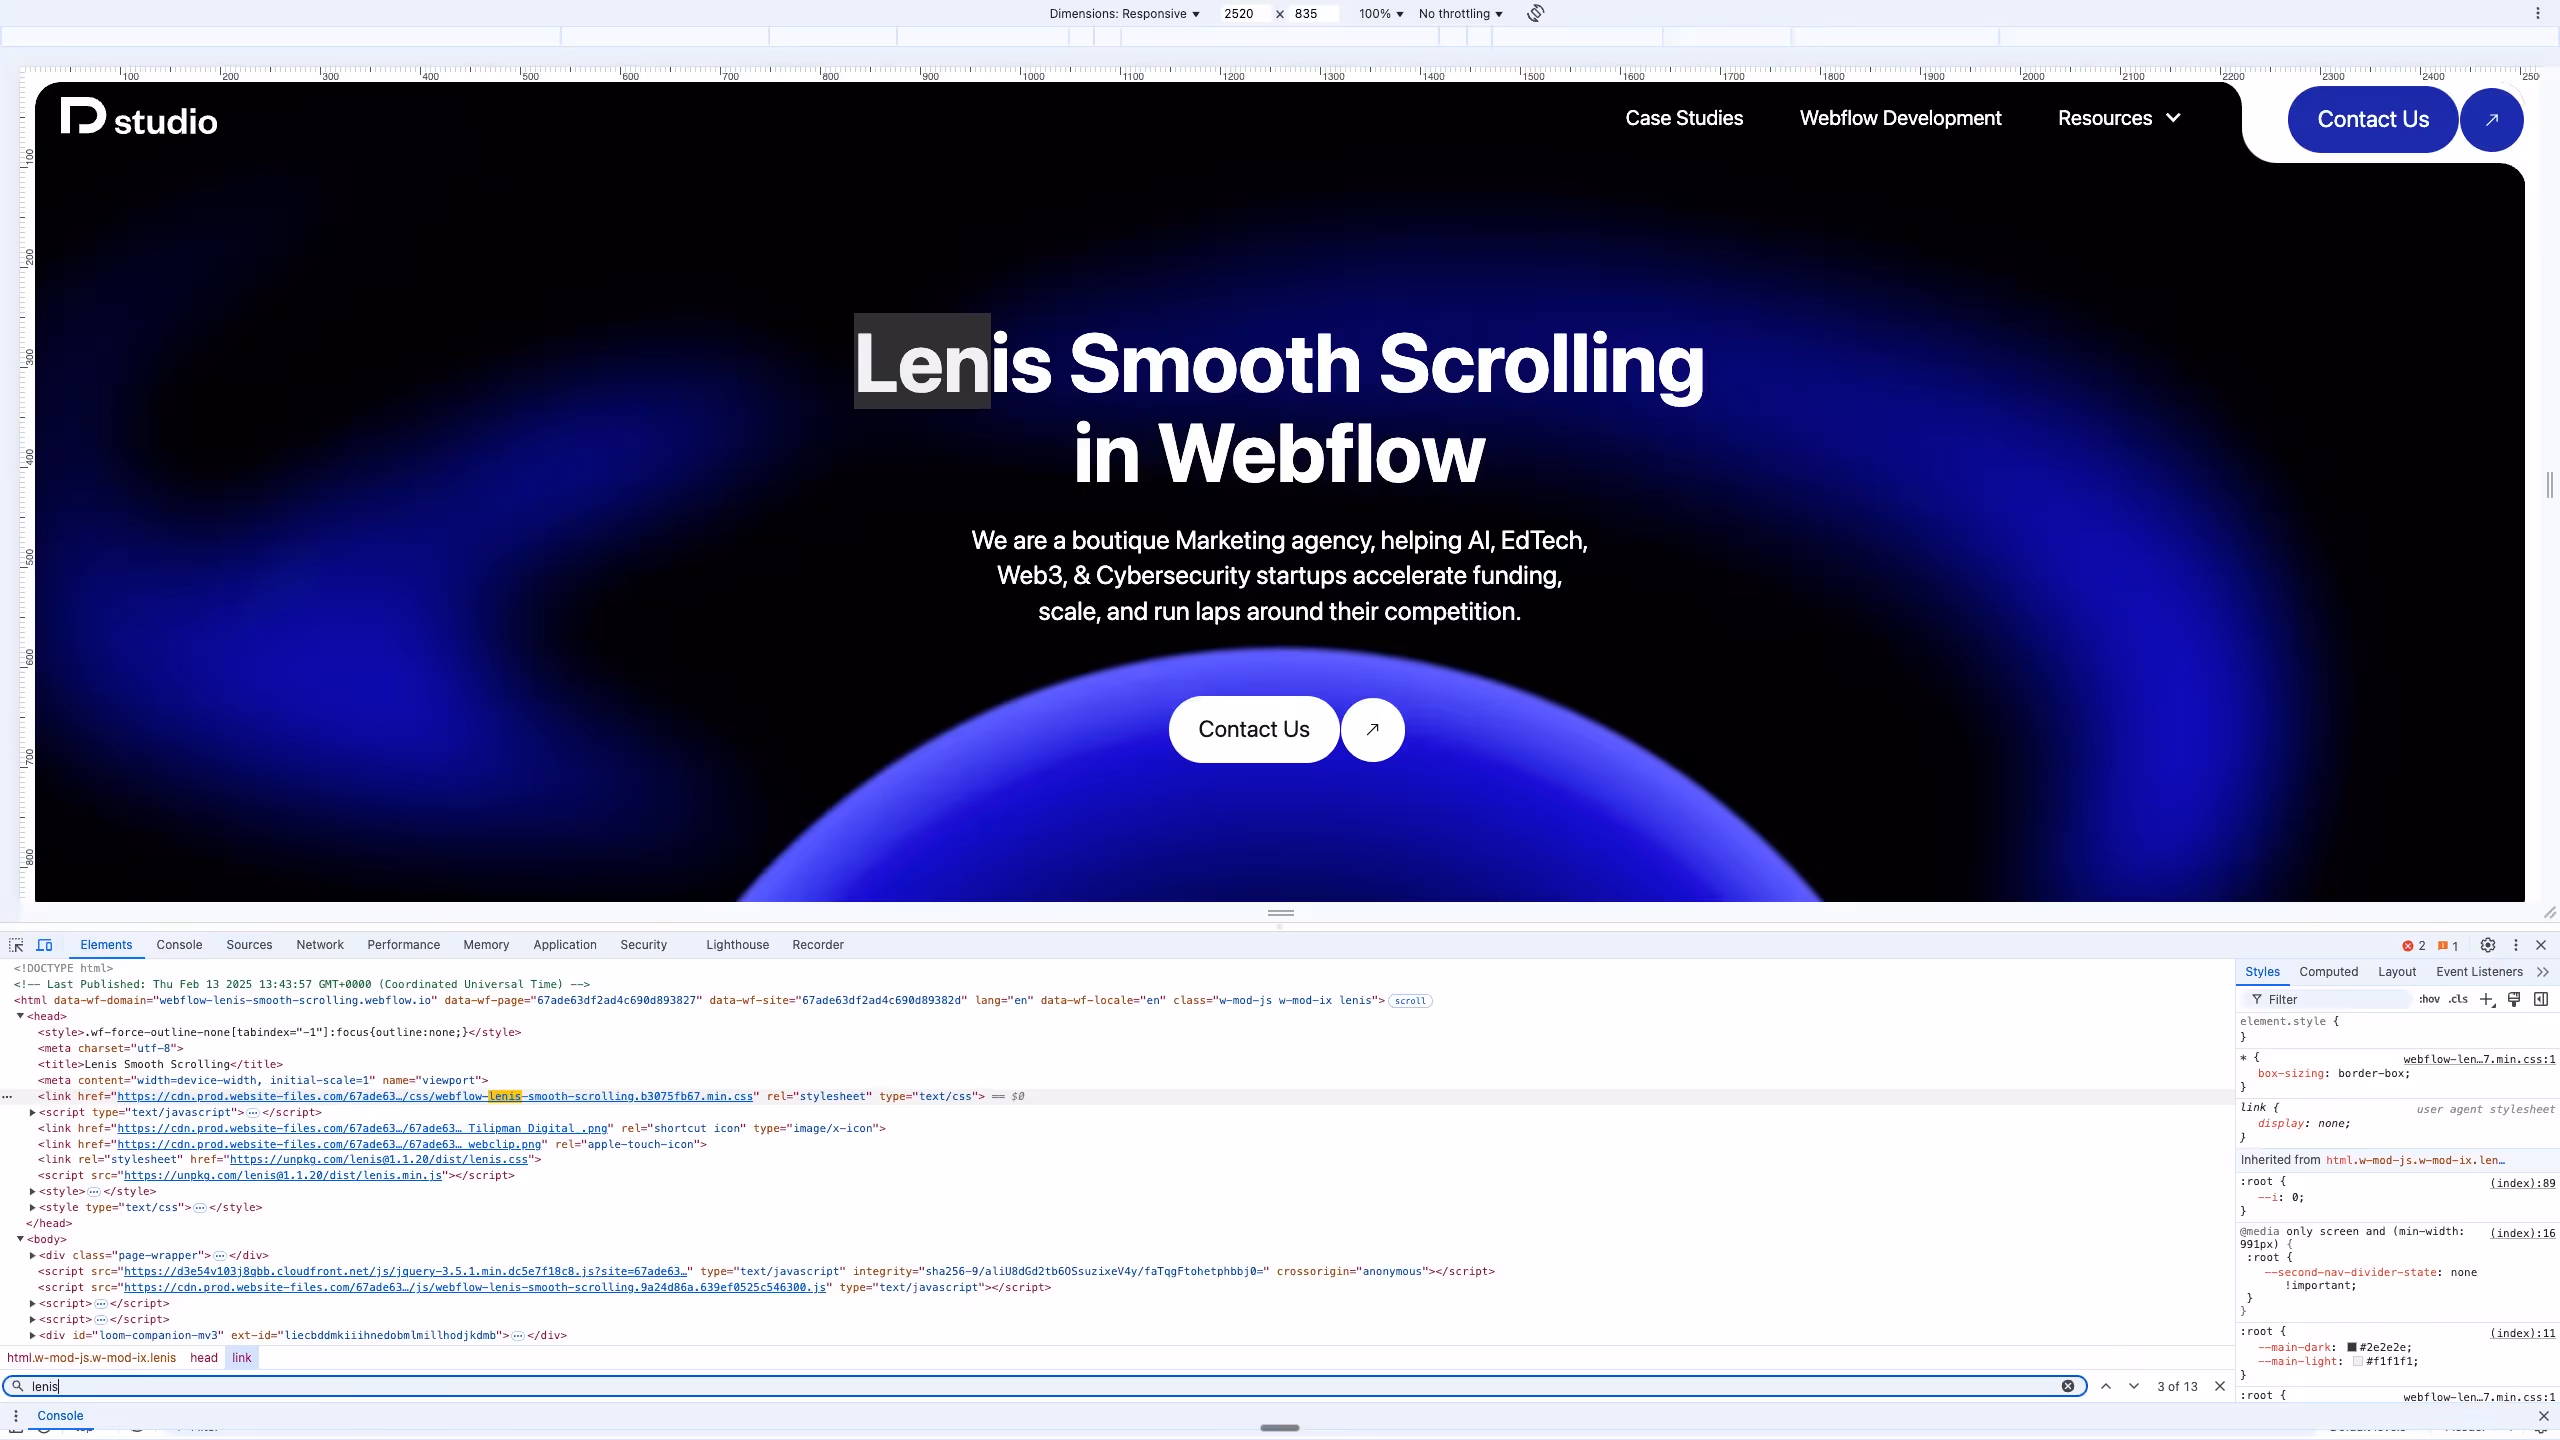This screenshot has height=1440, width=2560.
Task: Open the lenis.min.js script link
Action: pos(283,1175)
